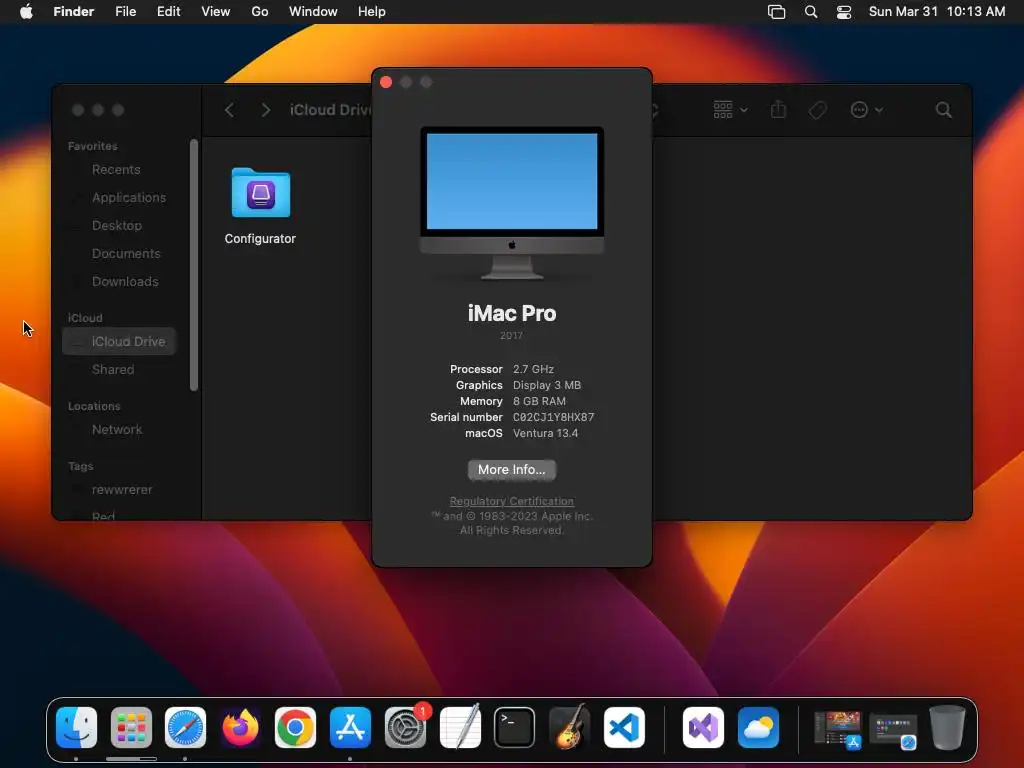
Task: Click the Finder sidebar scrollbar
Action: pyautogui.click(x=193, y=264)
